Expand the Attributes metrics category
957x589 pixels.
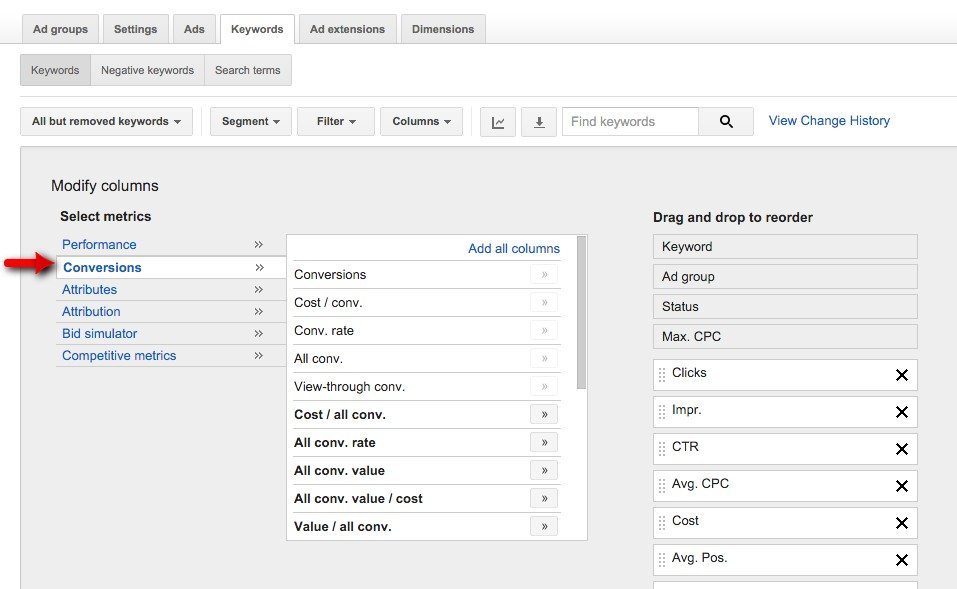(90, 289)
